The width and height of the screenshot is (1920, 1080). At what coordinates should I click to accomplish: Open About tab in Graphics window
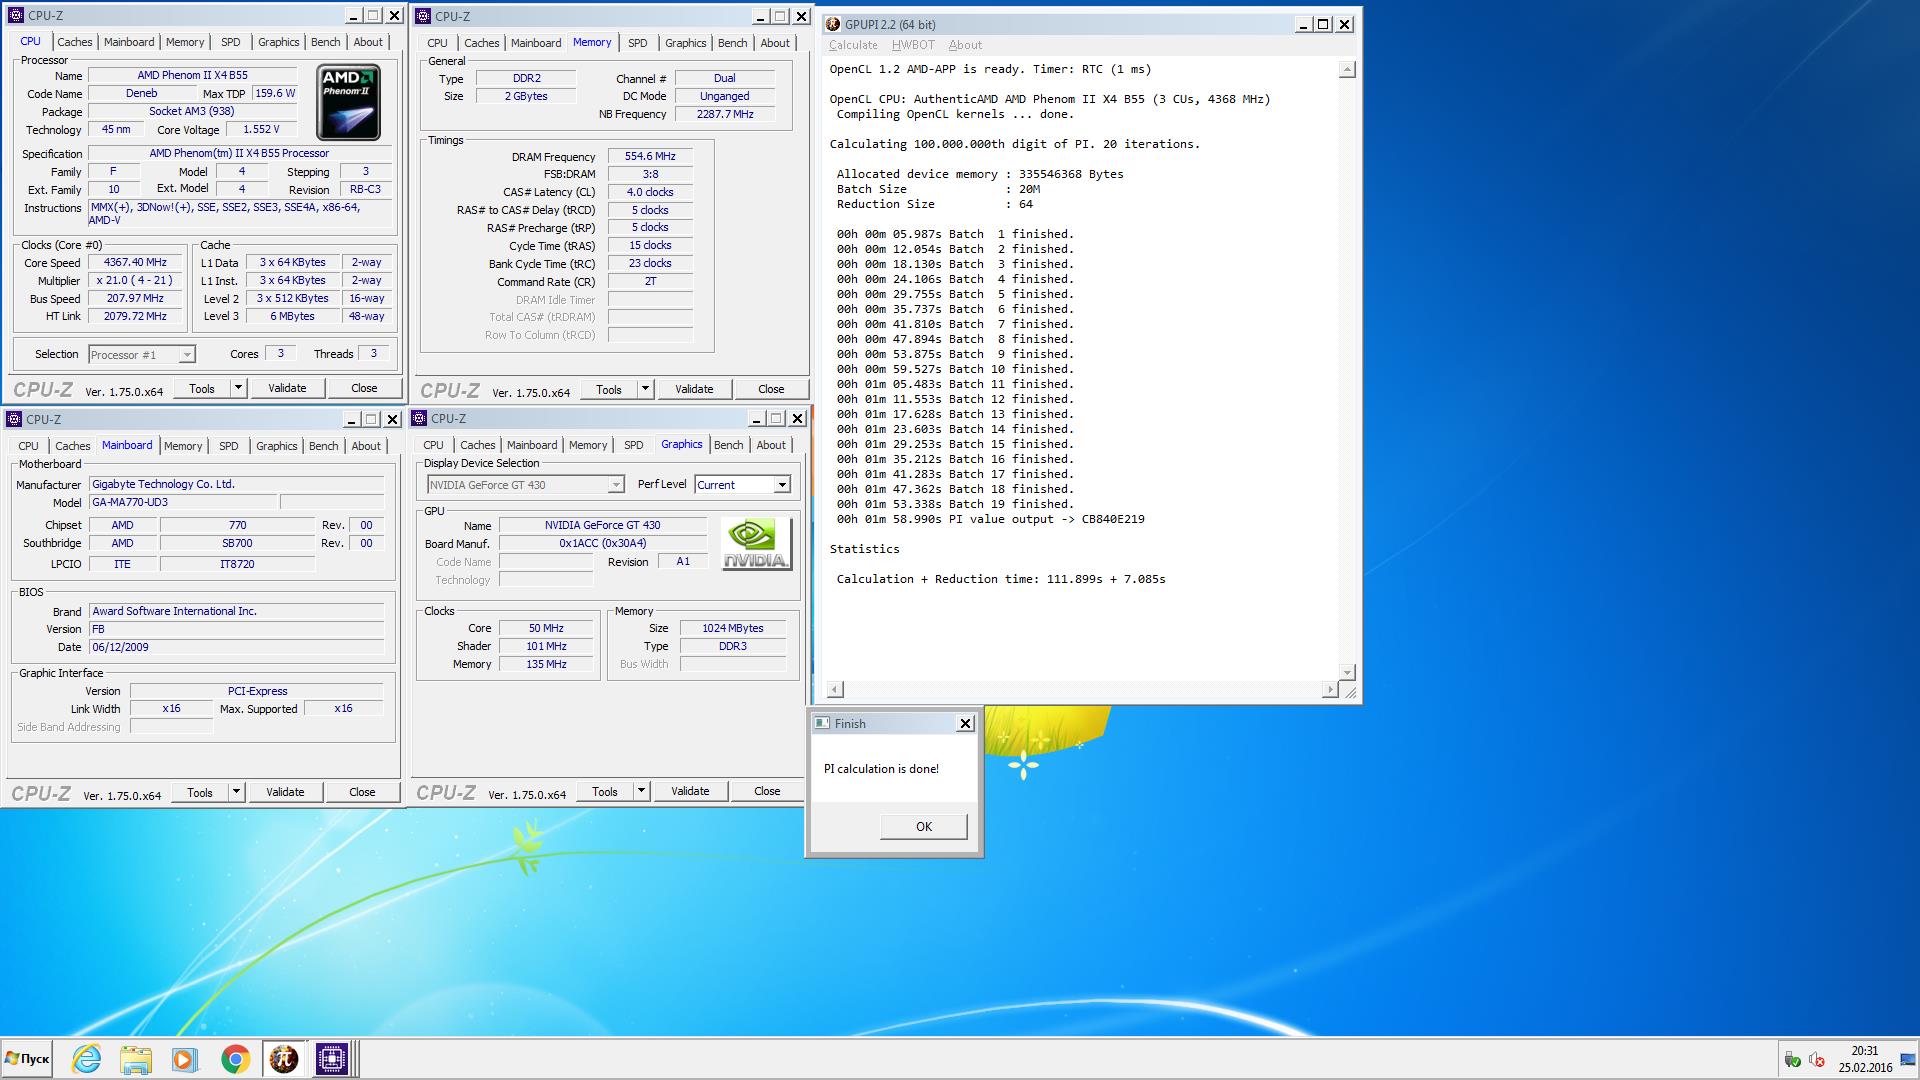[771, 445]
